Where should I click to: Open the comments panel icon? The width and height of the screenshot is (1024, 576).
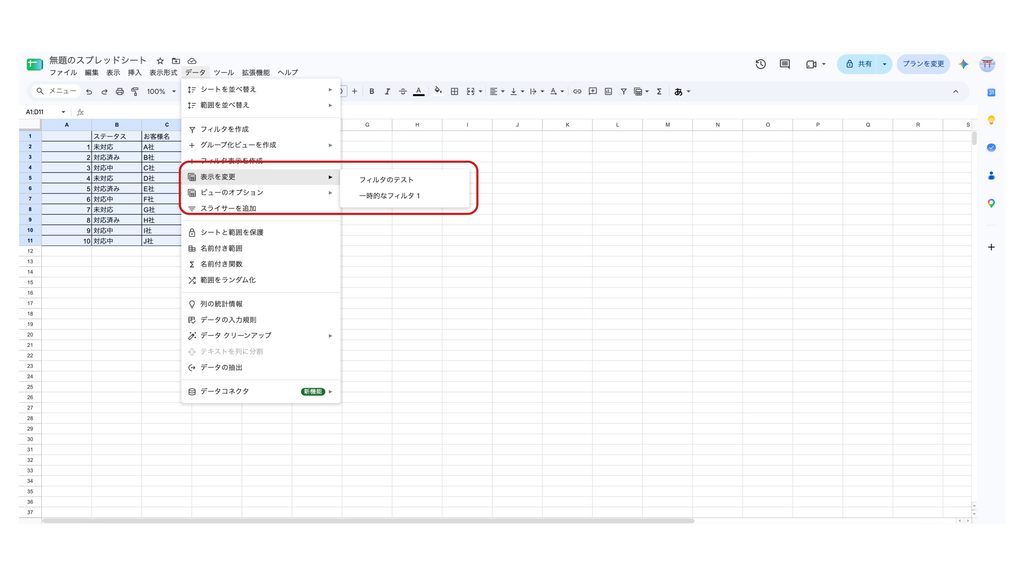[785, 64]
